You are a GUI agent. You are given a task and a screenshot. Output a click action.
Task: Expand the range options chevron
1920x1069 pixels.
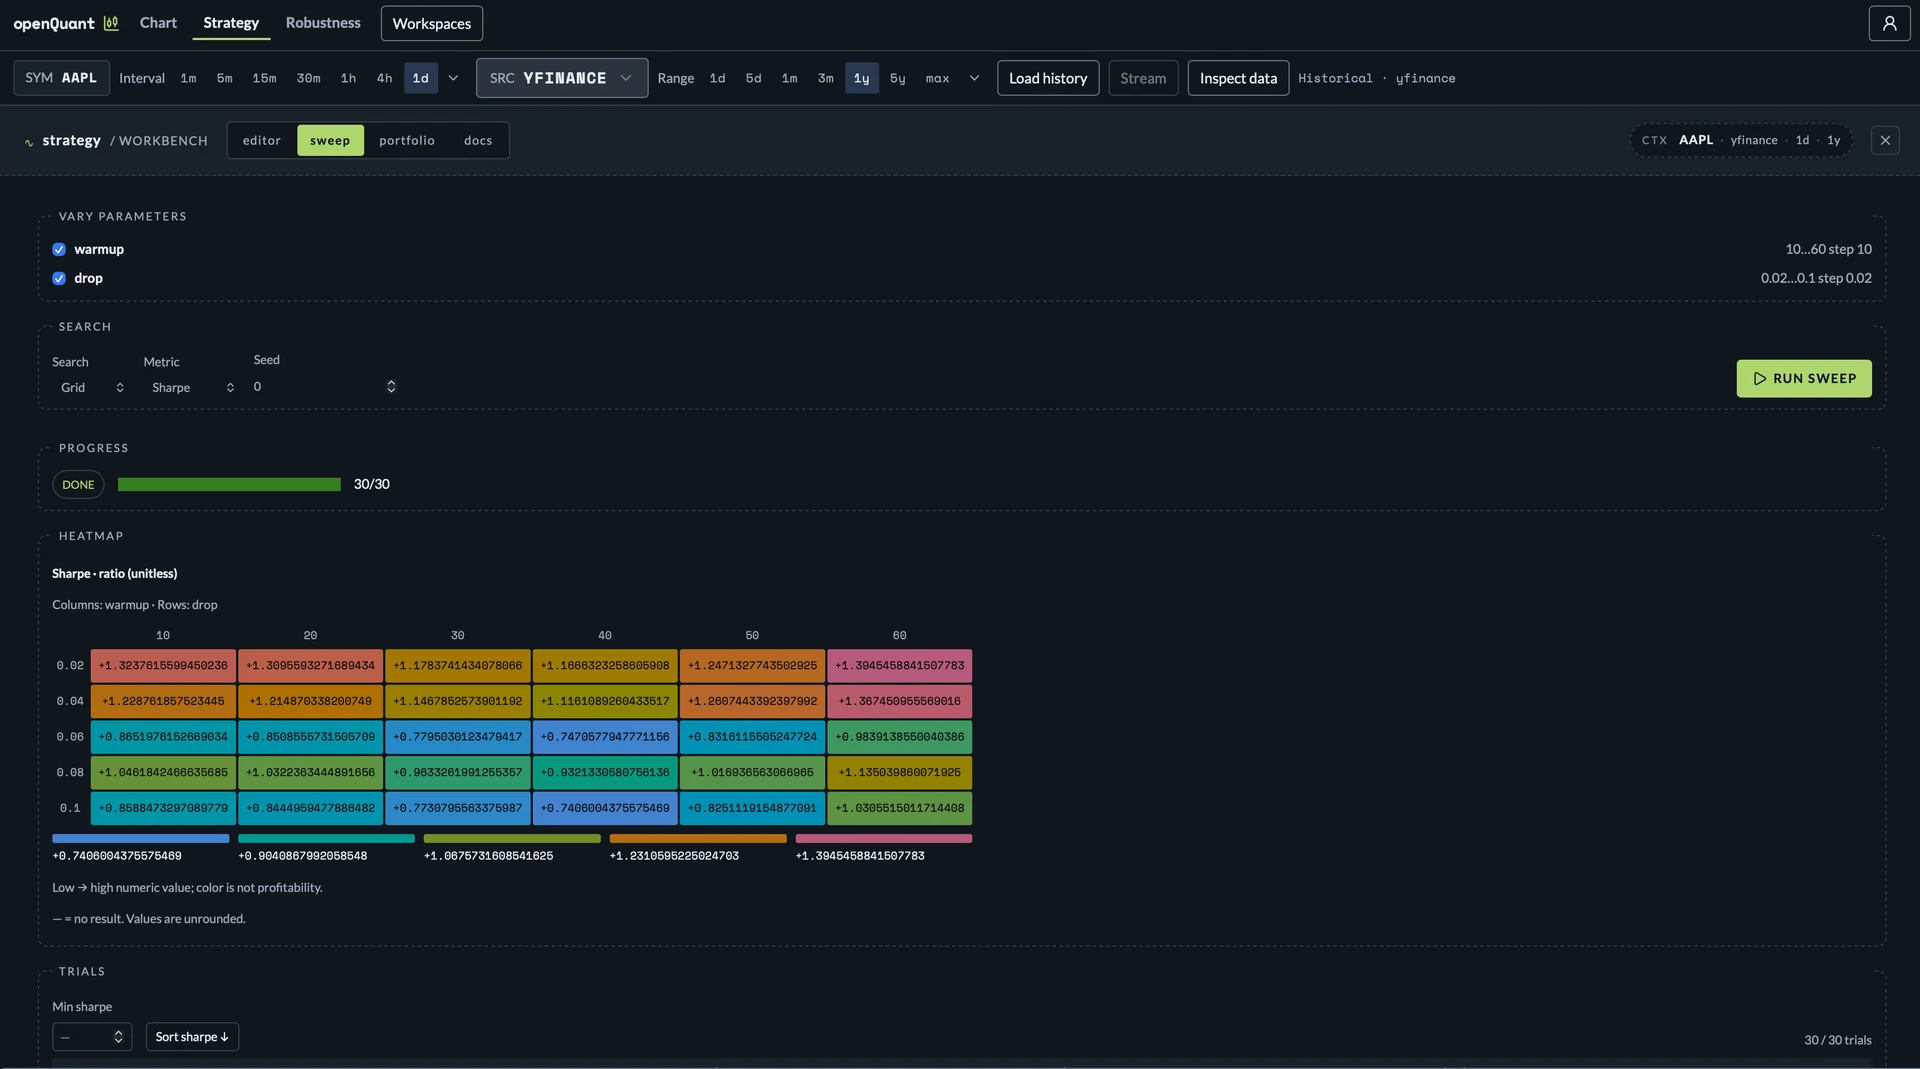[x=974, y=78]
